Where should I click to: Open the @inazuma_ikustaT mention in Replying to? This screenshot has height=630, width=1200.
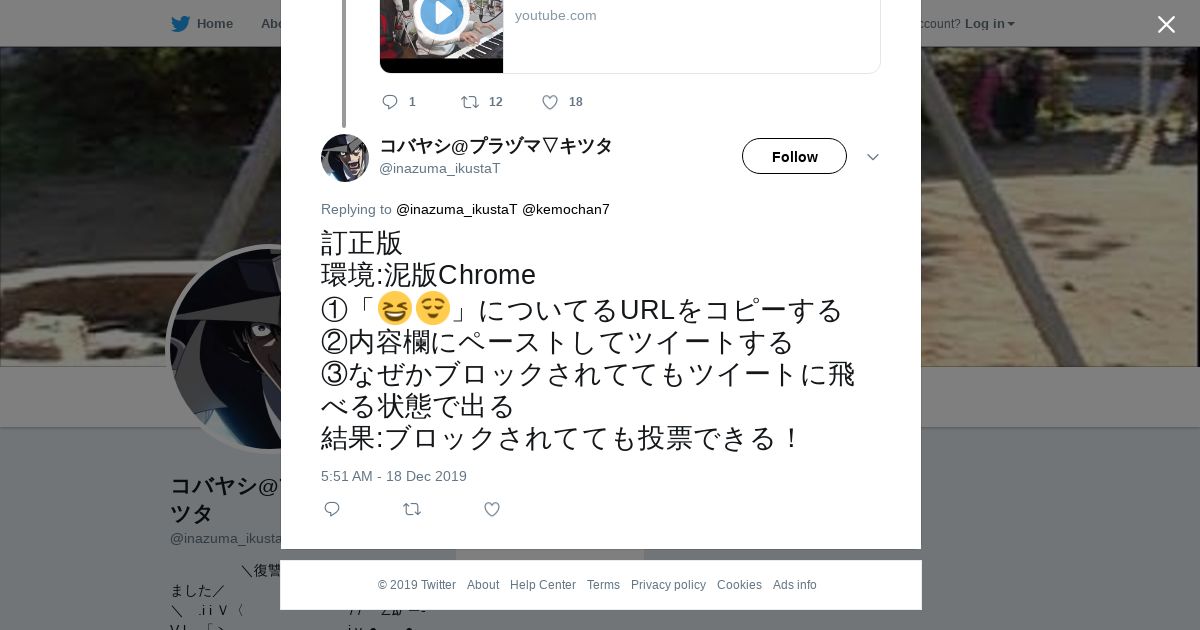click(456, 209)
